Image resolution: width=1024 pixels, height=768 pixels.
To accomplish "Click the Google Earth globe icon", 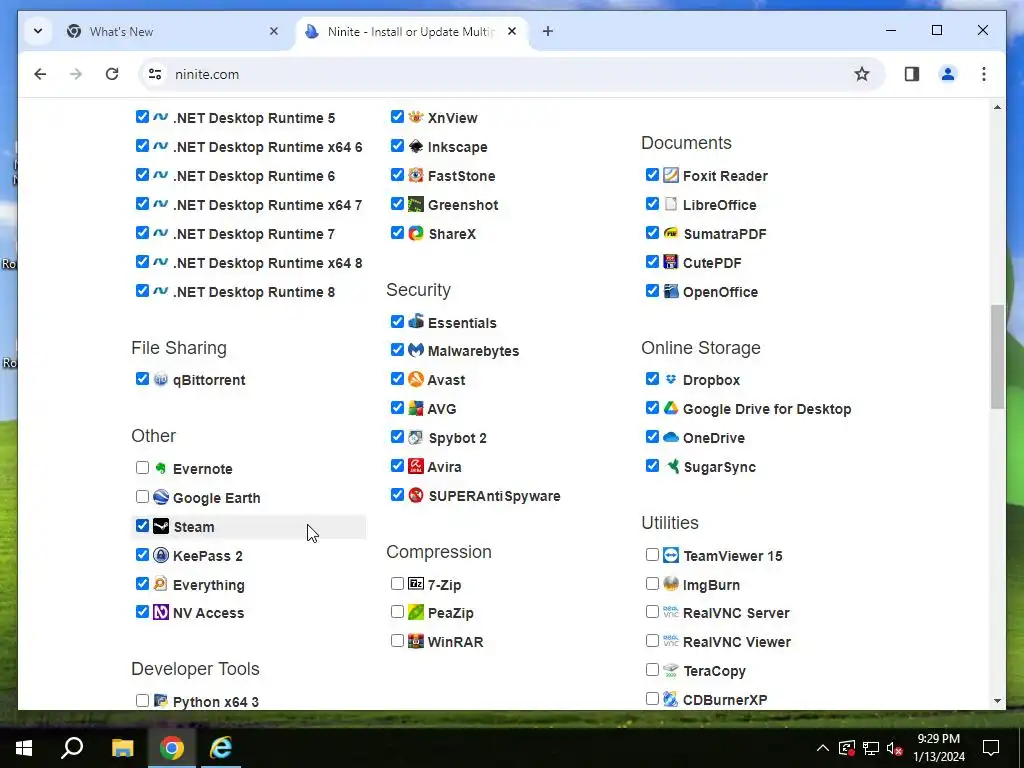I will click(161, 497).
